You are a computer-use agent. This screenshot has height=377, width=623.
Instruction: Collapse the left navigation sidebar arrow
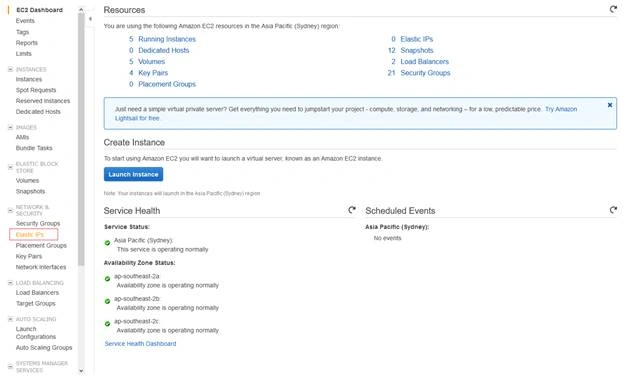(x=90, y=19)
